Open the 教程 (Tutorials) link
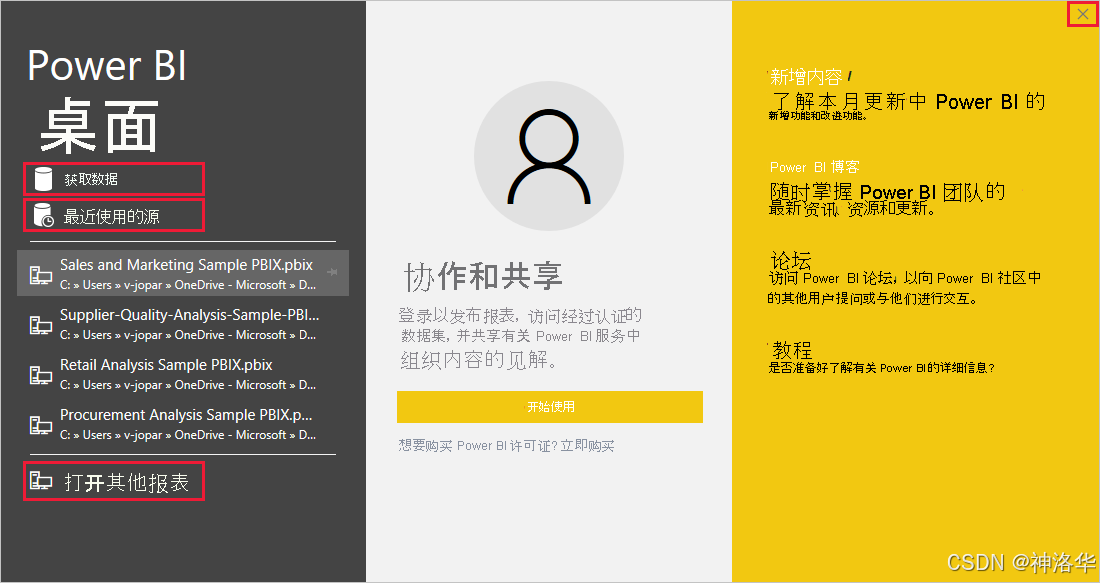Viewport: 1100px width, 583px height. coord(792,349)
